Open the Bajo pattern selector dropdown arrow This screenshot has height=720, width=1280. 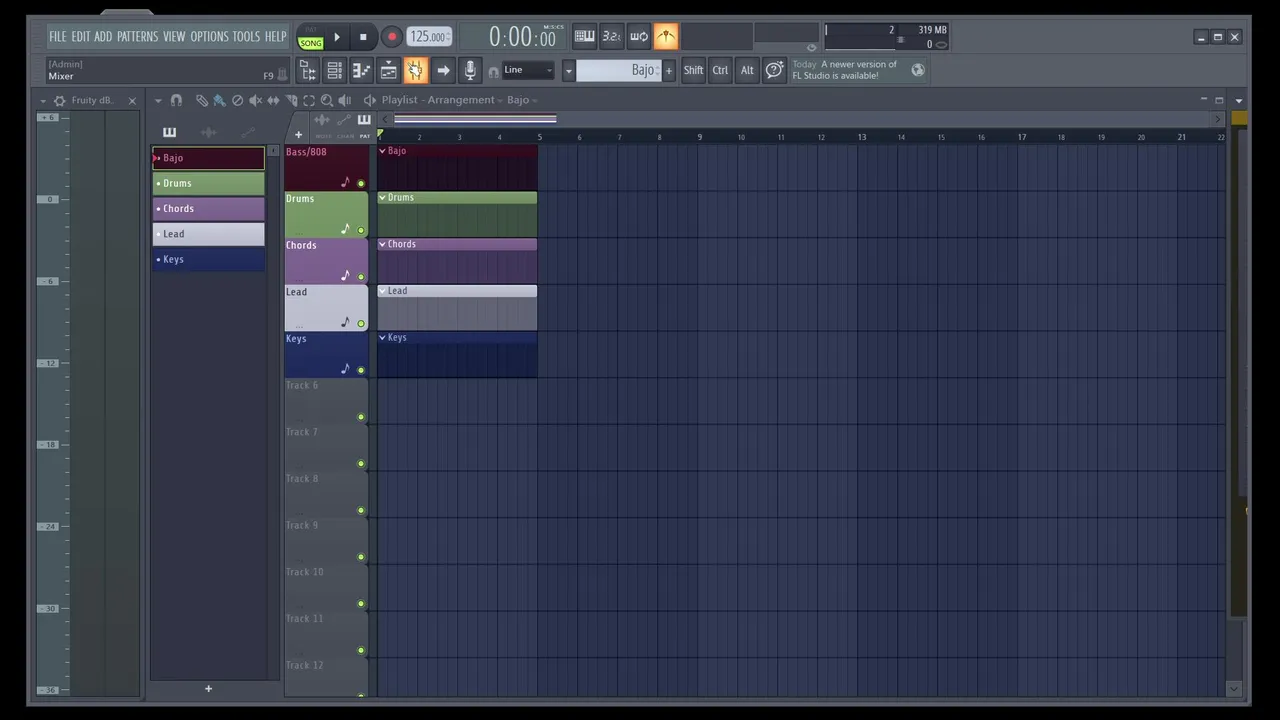pos(568,70)
